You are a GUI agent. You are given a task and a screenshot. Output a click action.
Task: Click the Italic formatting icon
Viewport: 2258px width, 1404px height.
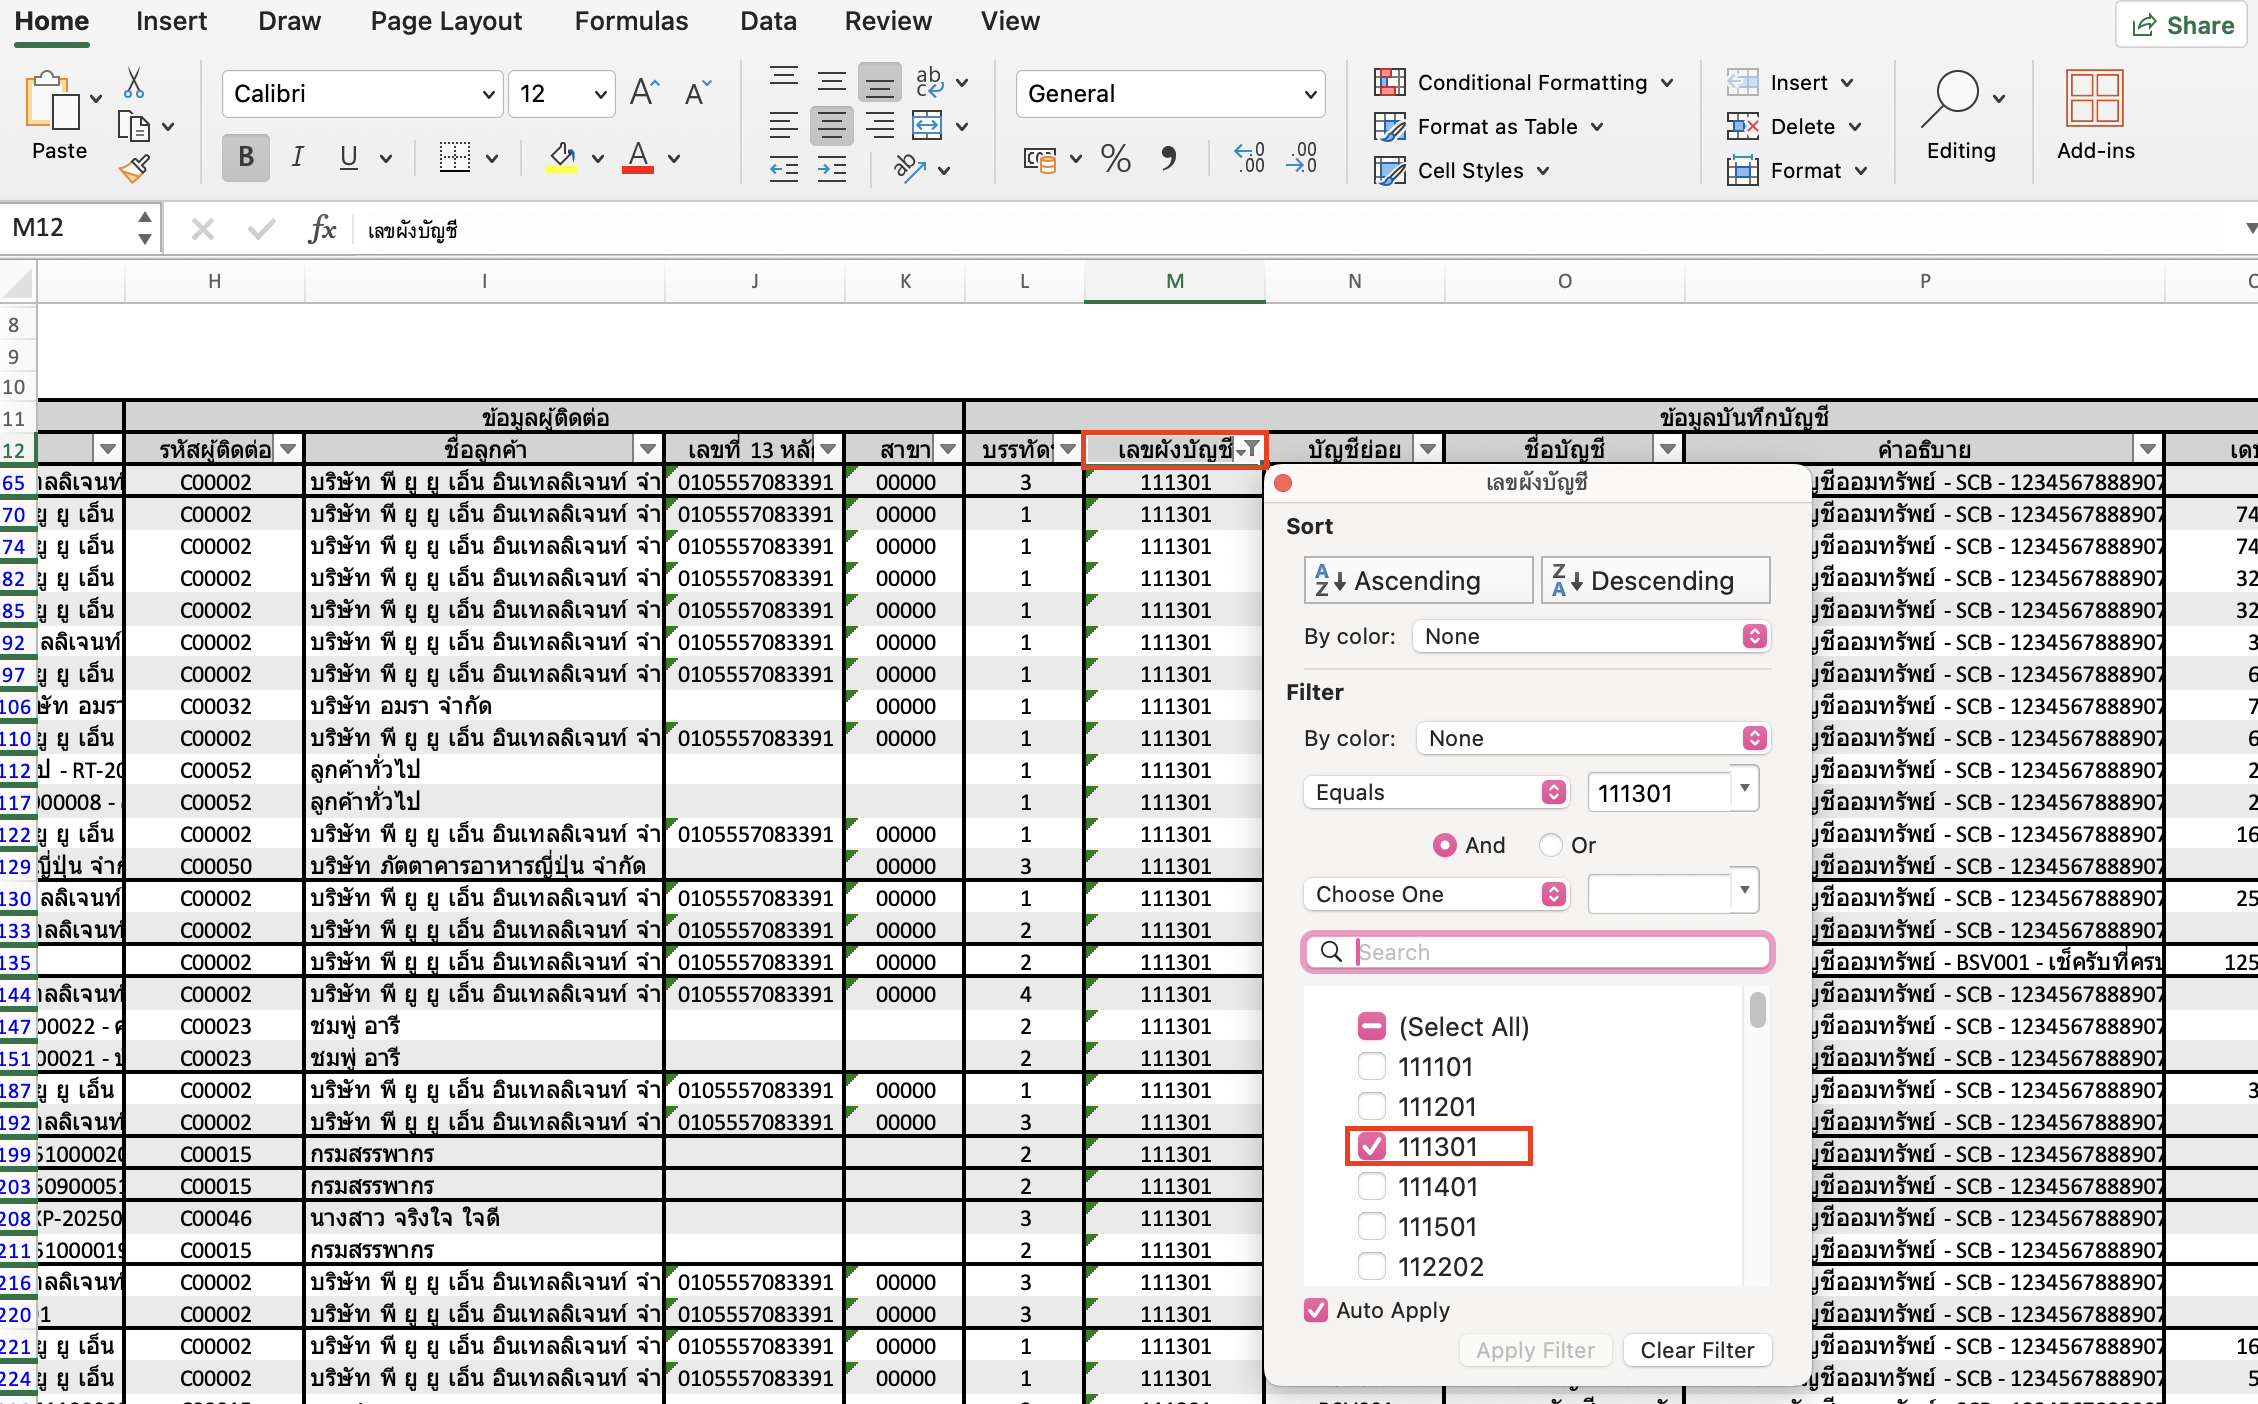point(297,157)
